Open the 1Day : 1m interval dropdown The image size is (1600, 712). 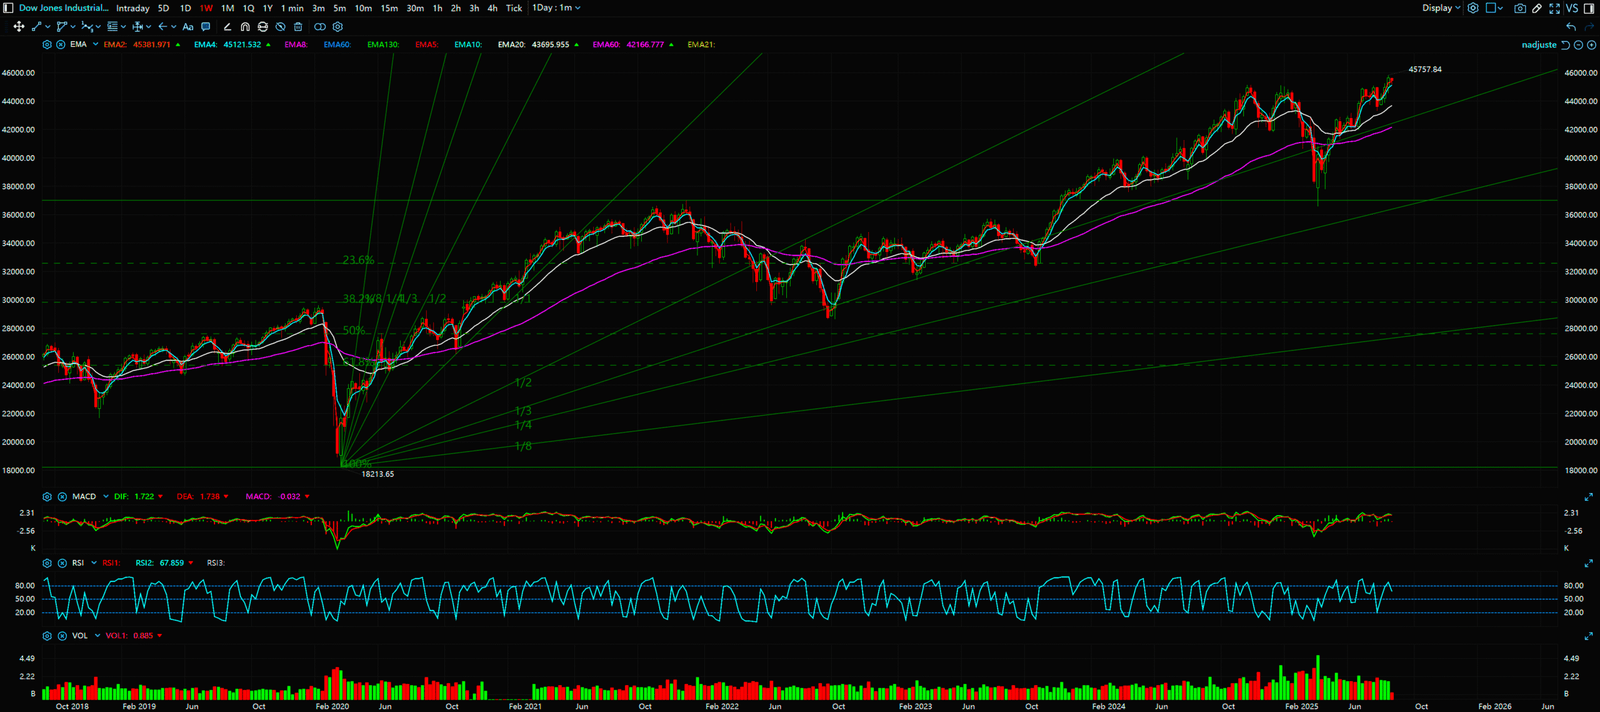coord(556,8)
